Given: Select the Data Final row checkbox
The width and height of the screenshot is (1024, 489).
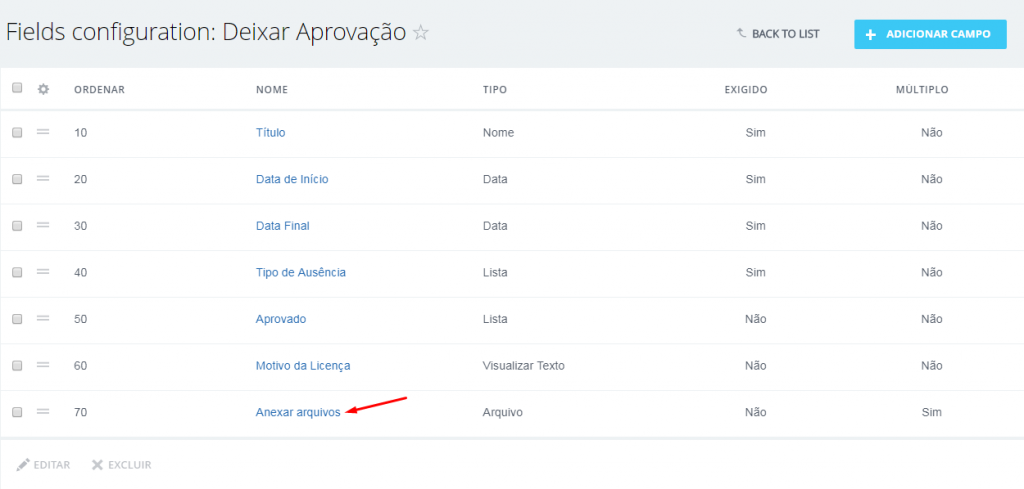Looking at the screenshot, I should pos(18,226).
